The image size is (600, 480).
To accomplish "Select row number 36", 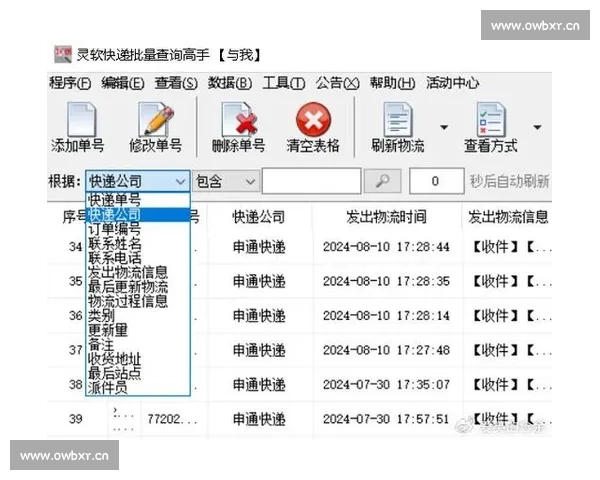I will coord(76,316).
